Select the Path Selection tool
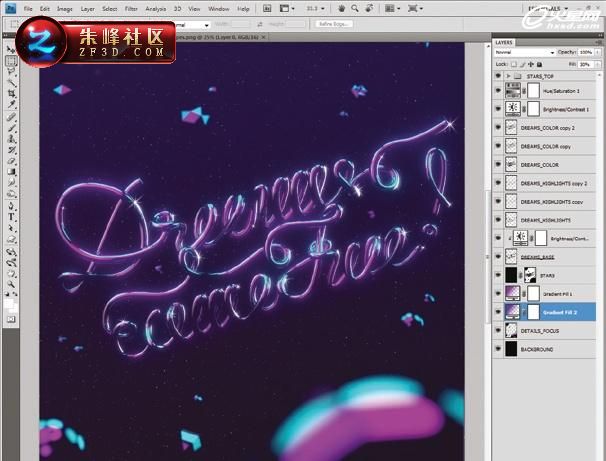The width and height of the screenshot is (606, 461). coord(11,228)
